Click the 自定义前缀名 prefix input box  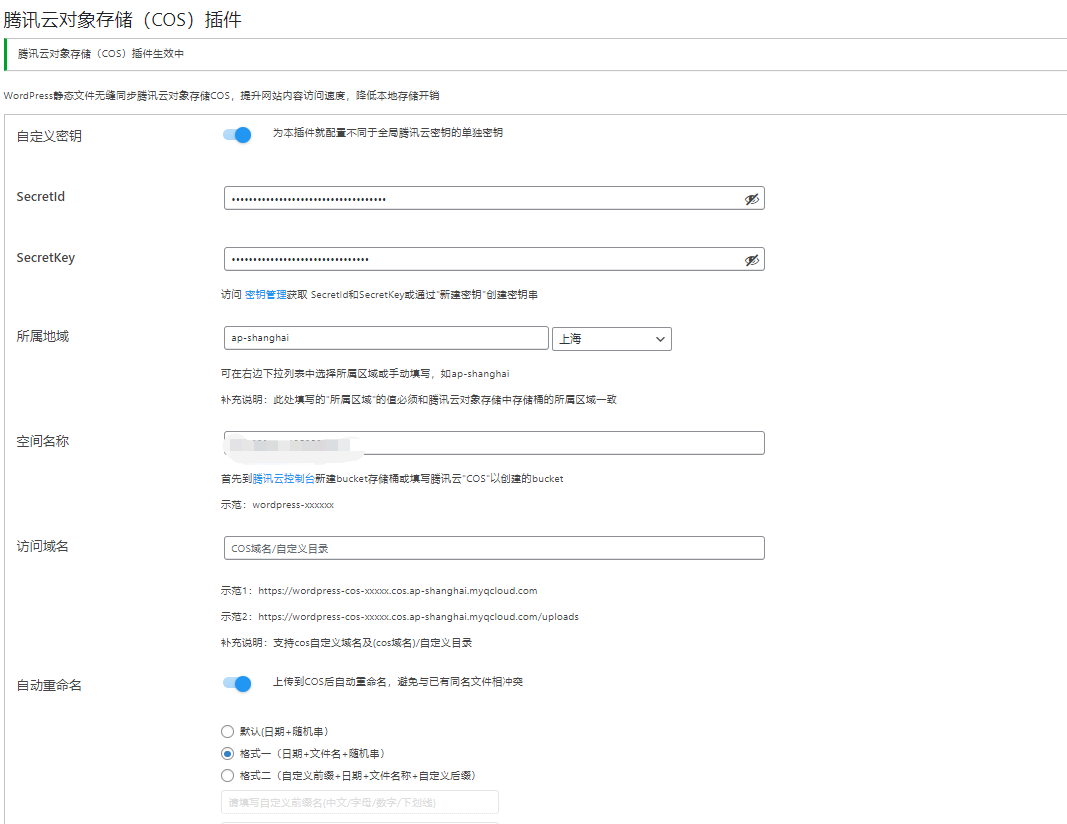[x=359, y=802]
